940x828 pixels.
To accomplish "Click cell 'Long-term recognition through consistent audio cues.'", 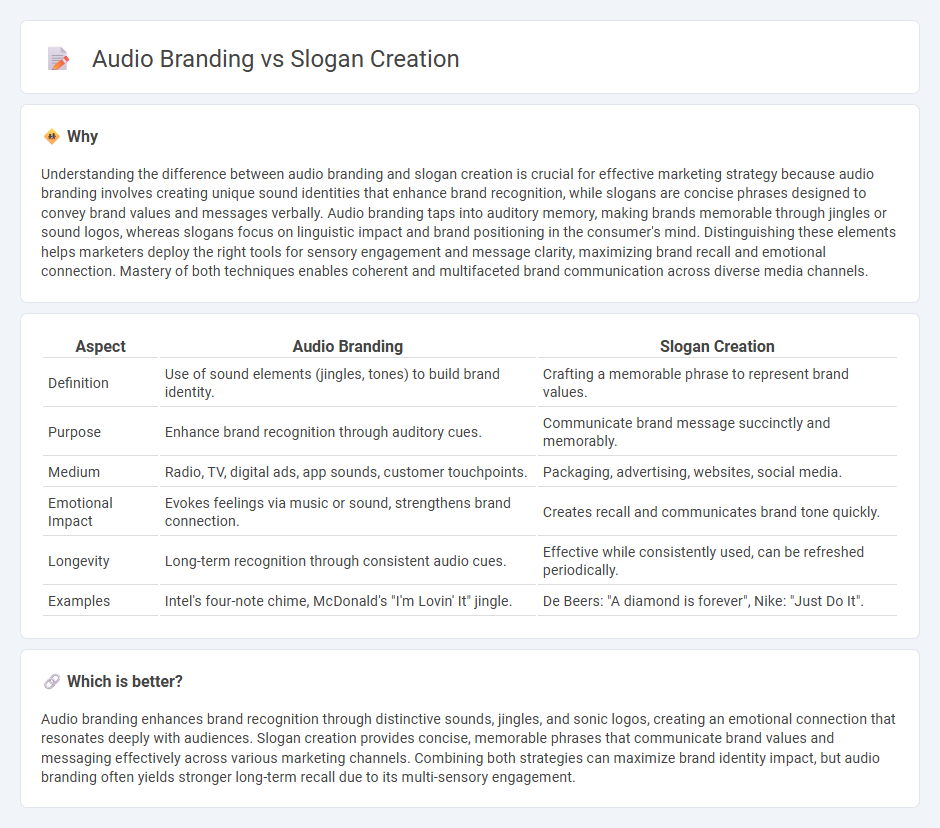I will point(348,561).
